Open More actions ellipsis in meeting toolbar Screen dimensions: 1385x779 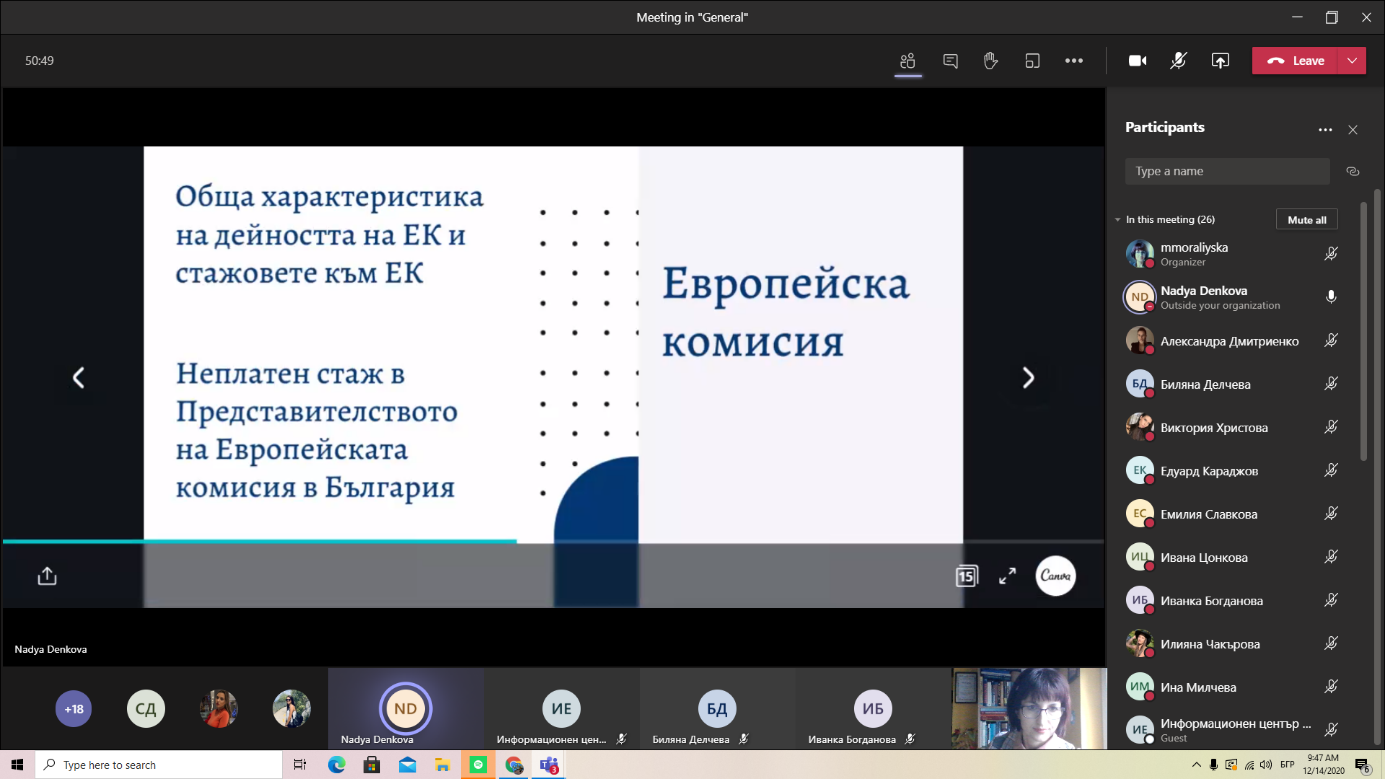[x=1074, y=61]
